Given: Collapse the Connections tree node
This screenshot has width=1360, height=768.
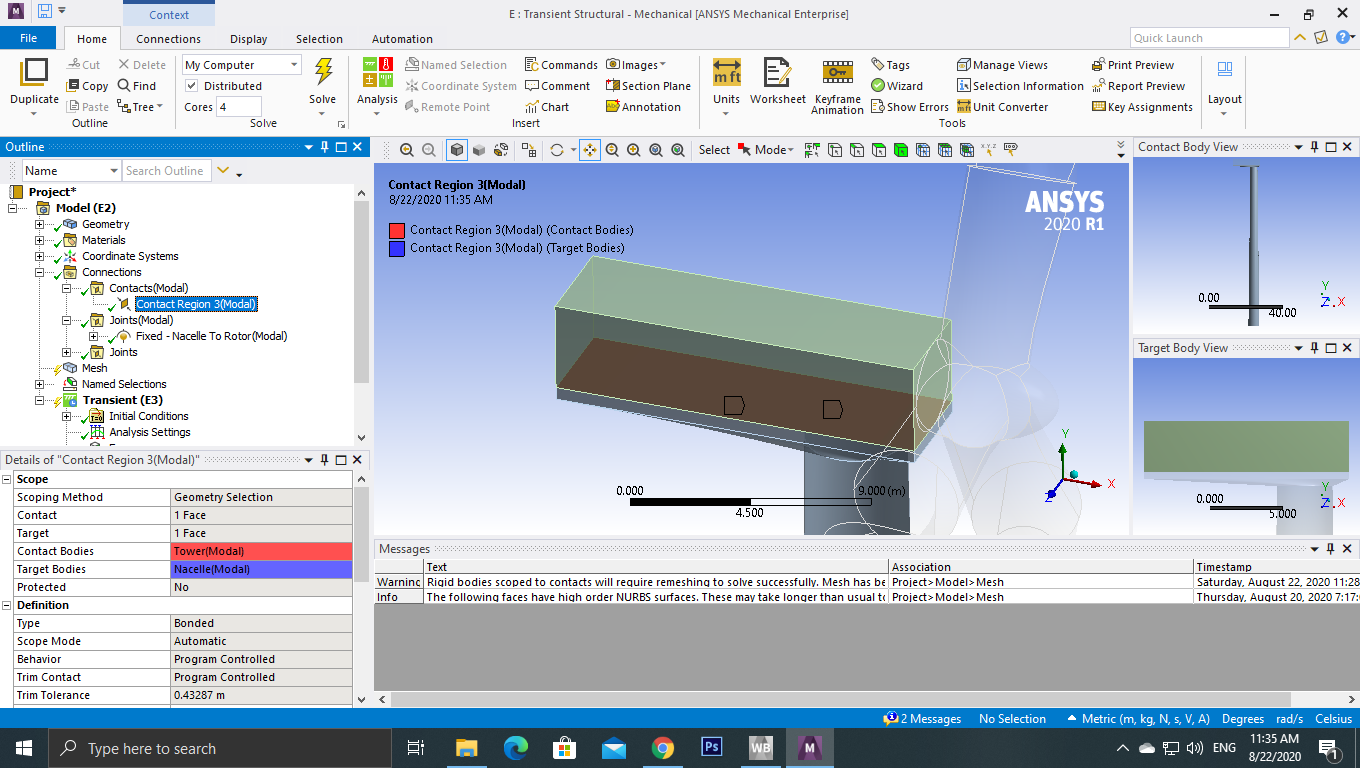Looking at the screenshot, I should coord(40,272).
